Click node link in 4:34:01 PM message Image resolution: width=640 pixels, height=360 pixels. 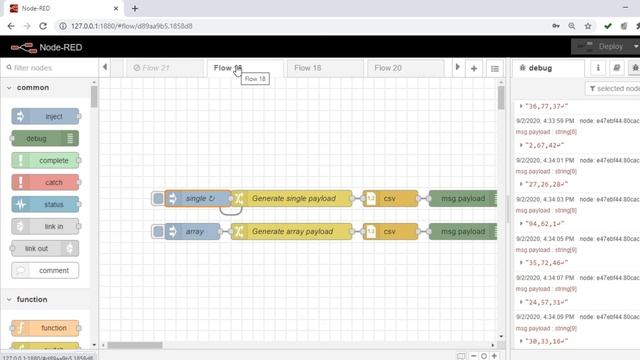click(x=610, y=160)
